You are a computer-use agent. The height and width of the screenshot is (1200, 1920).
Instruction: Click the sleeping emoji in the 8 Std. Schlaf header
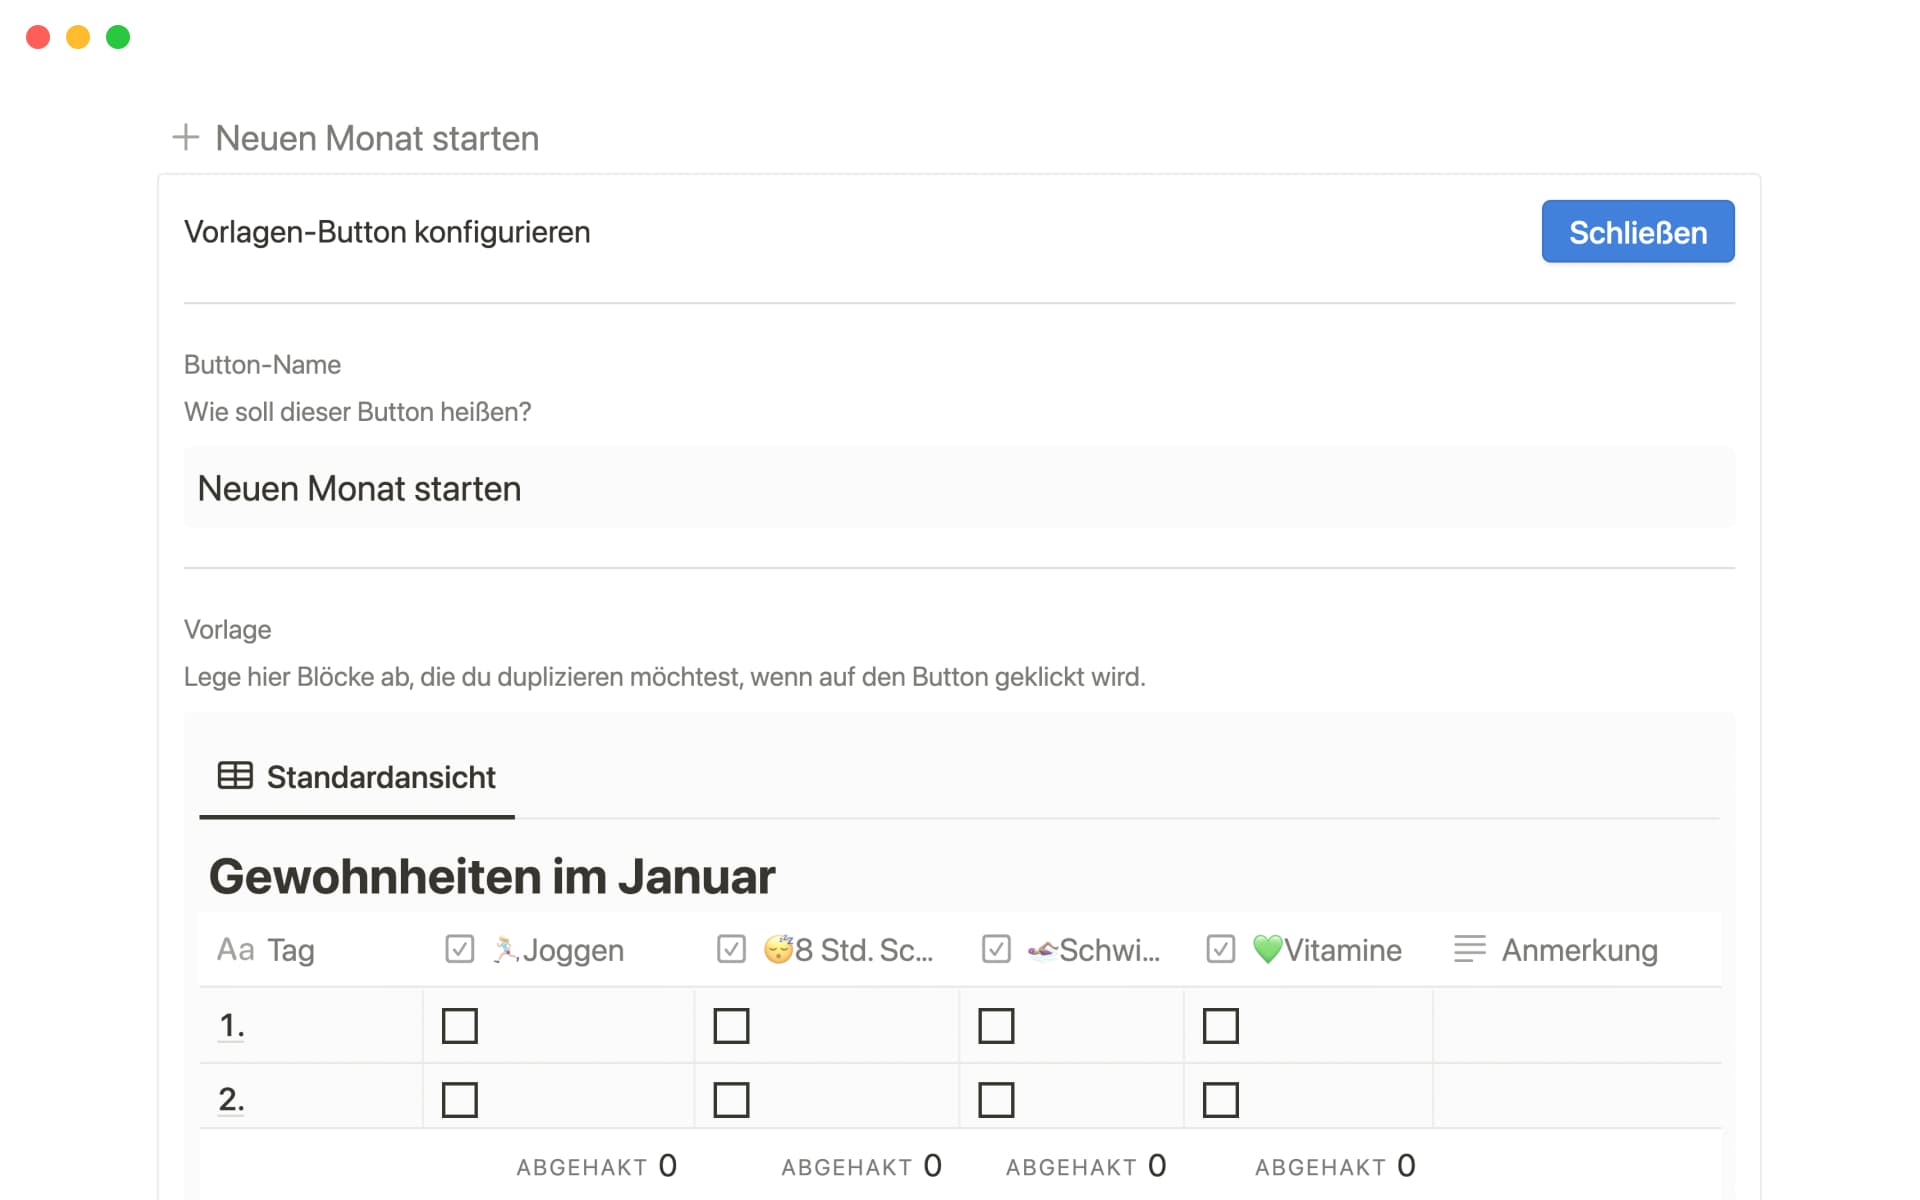(781, 949)
